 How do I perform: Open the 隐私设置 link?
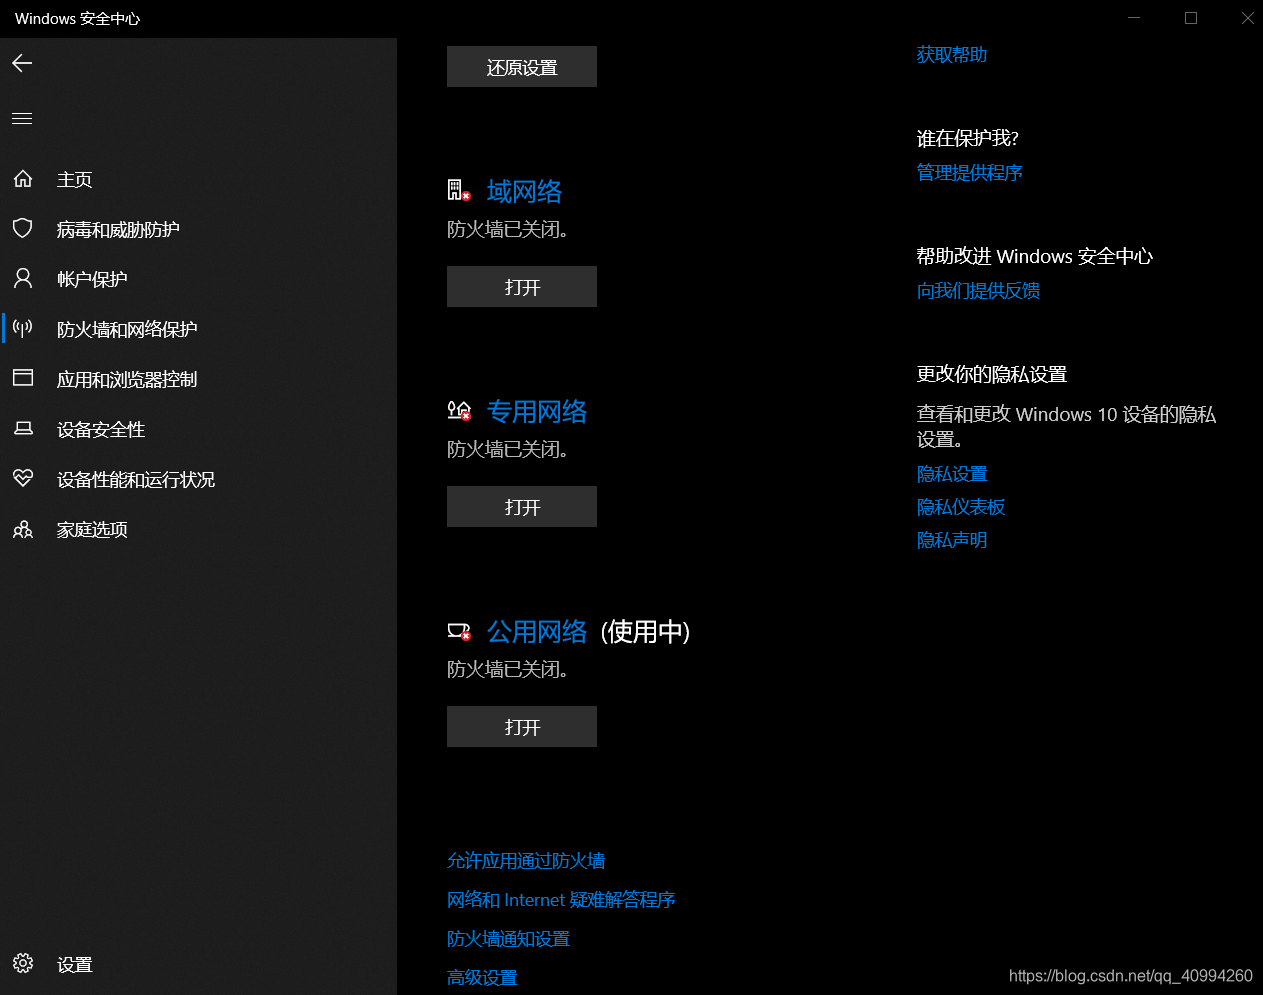[952, 473]
